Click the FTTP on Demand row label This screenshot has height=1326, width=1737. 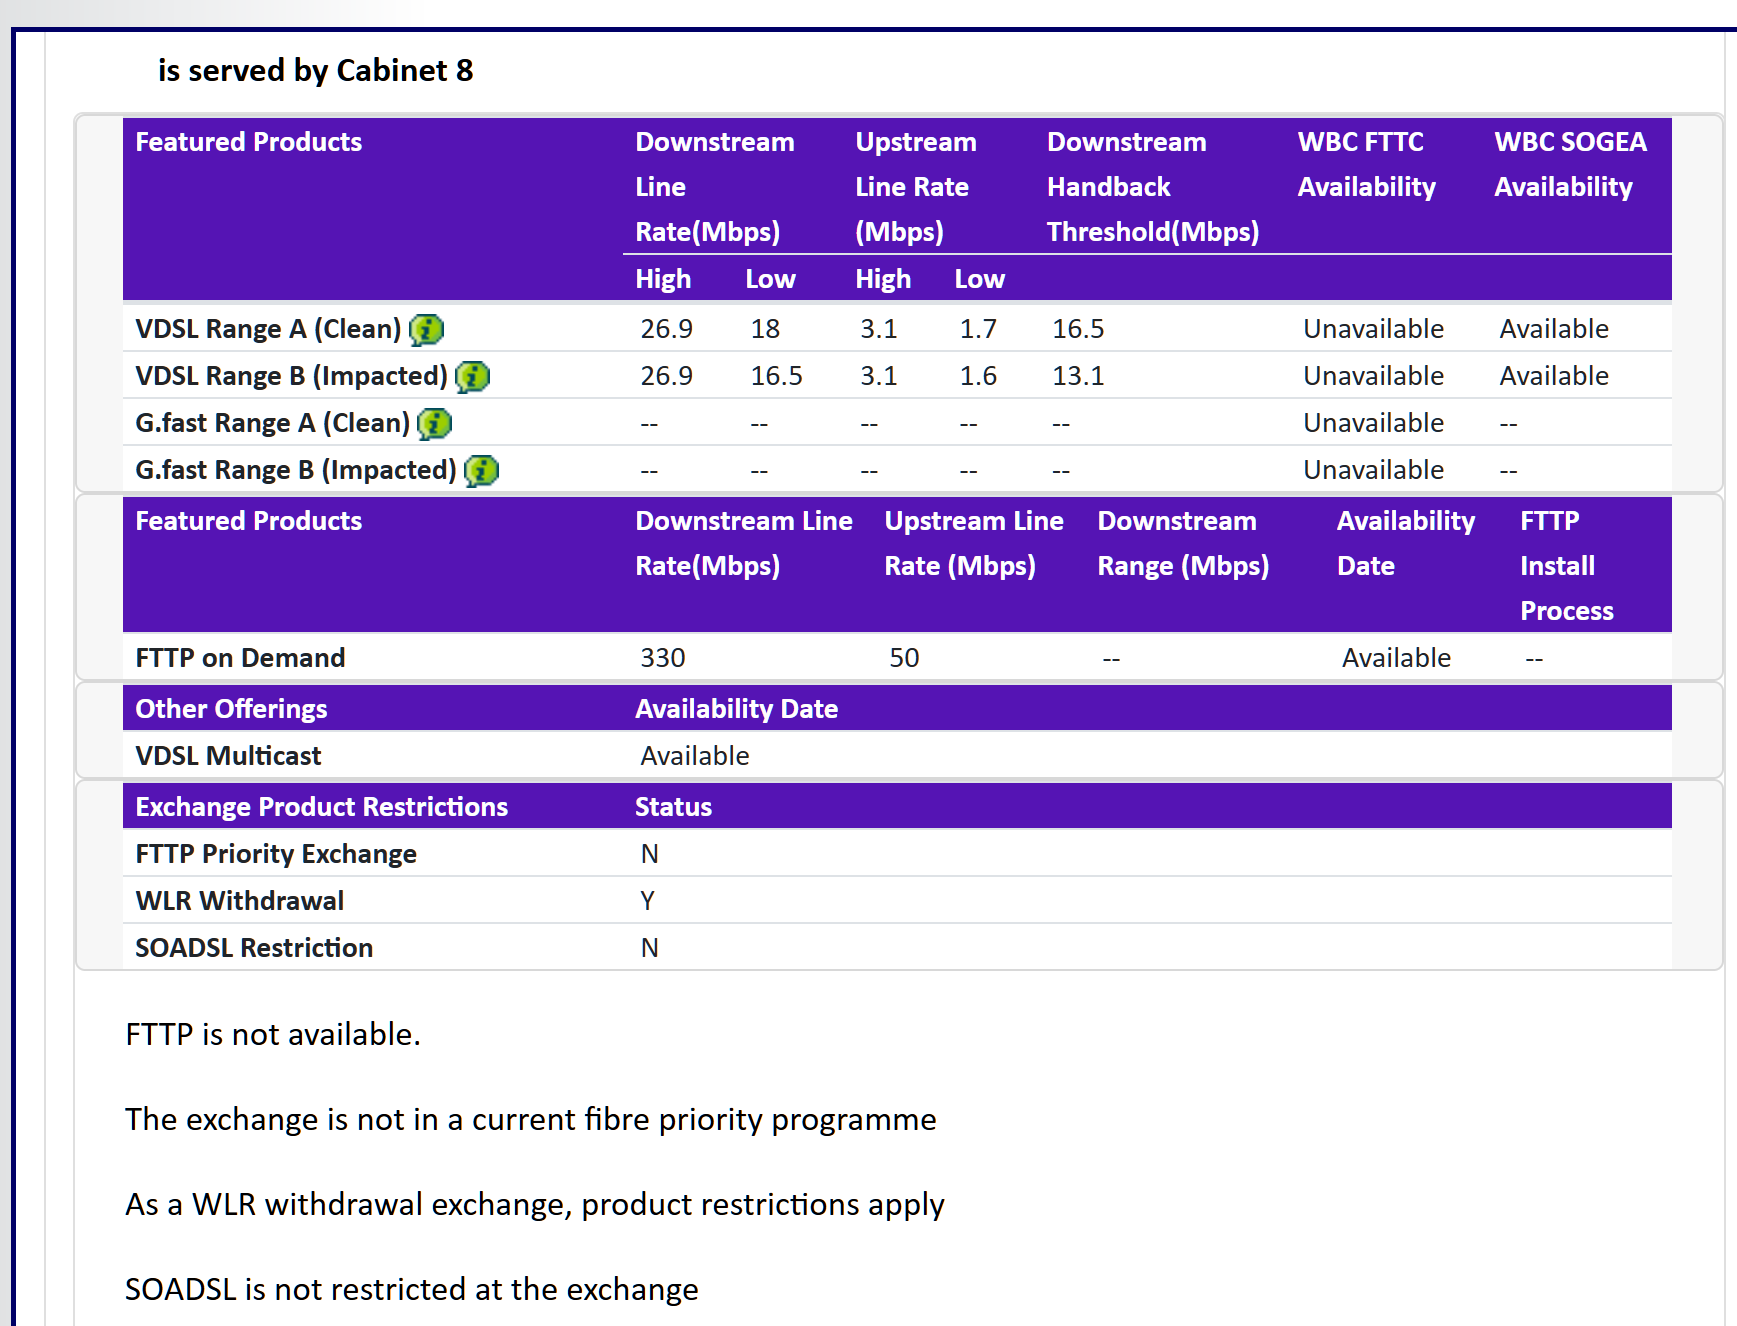tap(240, 658)
